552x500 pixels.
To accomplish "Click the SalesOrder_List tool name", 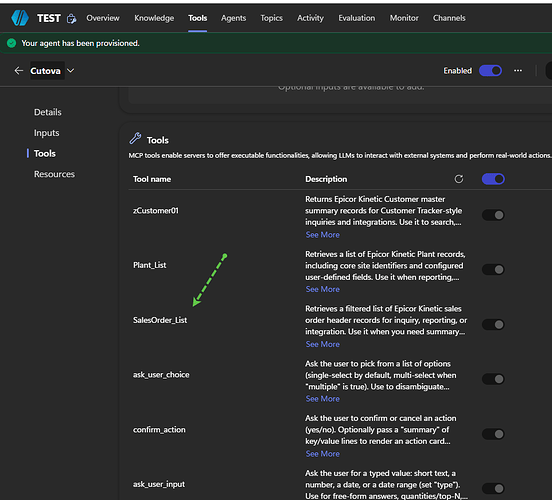I will [x=160, y=320].
